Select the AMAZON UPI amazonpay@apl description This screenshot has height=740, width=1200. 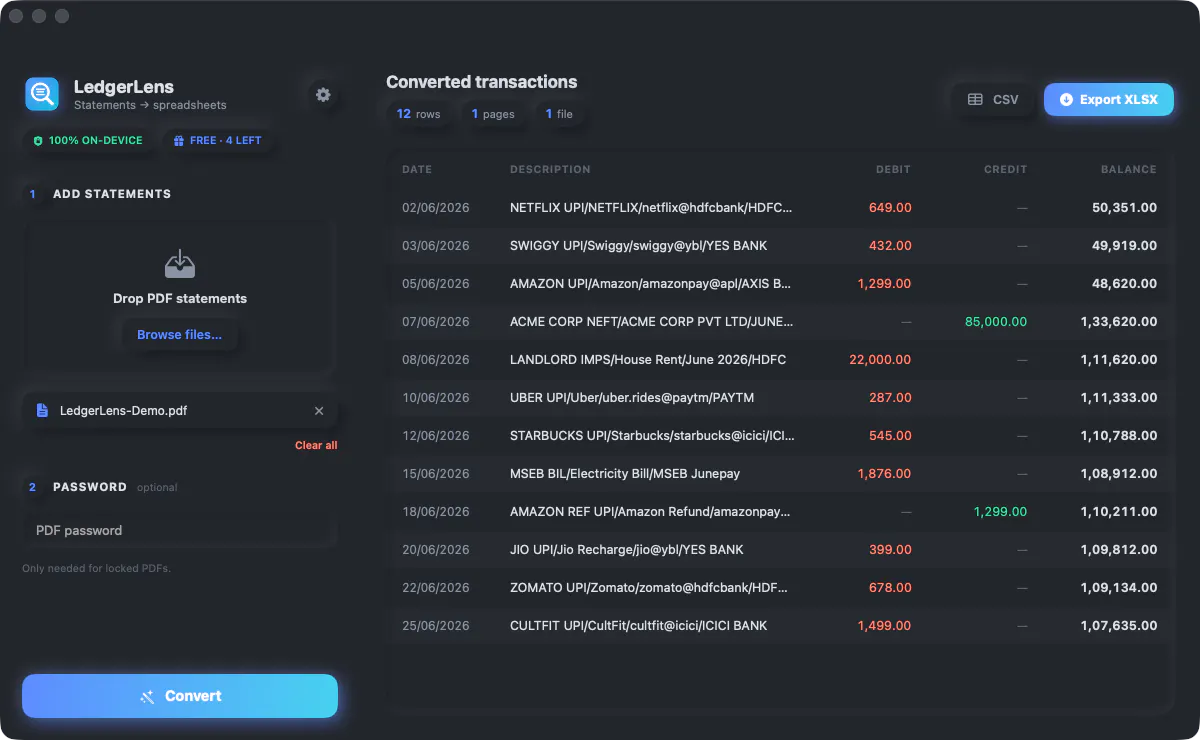[x=651, y=284]
